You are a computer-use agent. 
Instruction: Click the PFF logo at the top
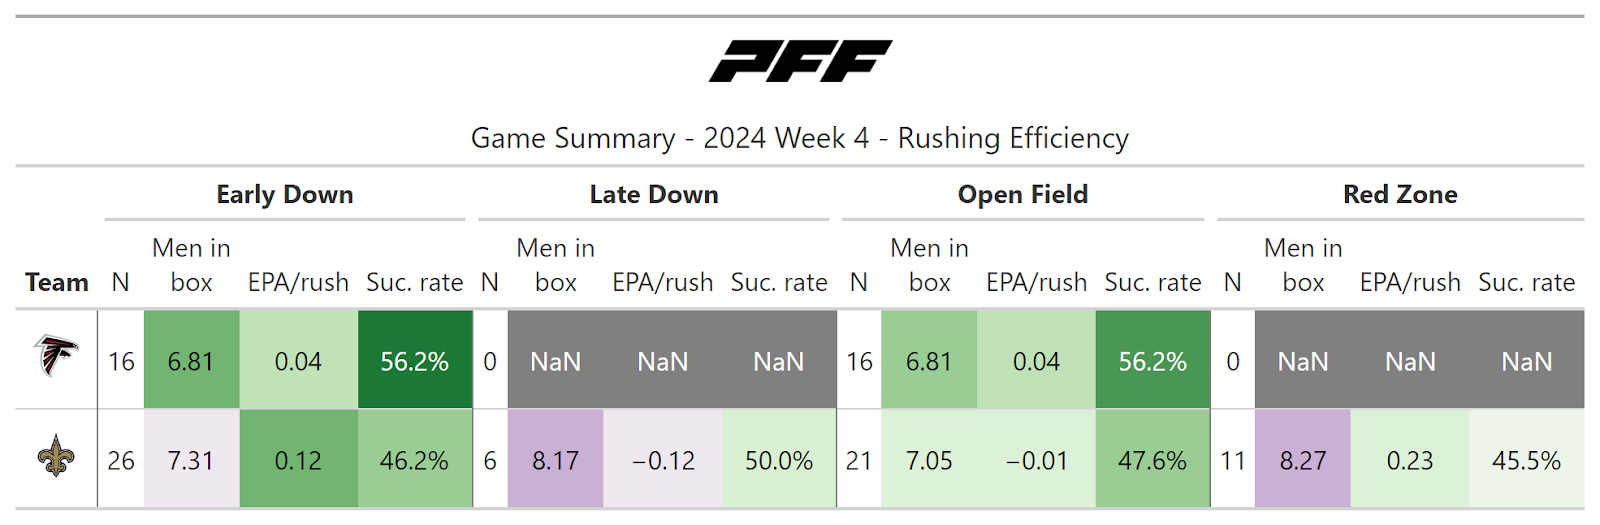coord(800,61)
